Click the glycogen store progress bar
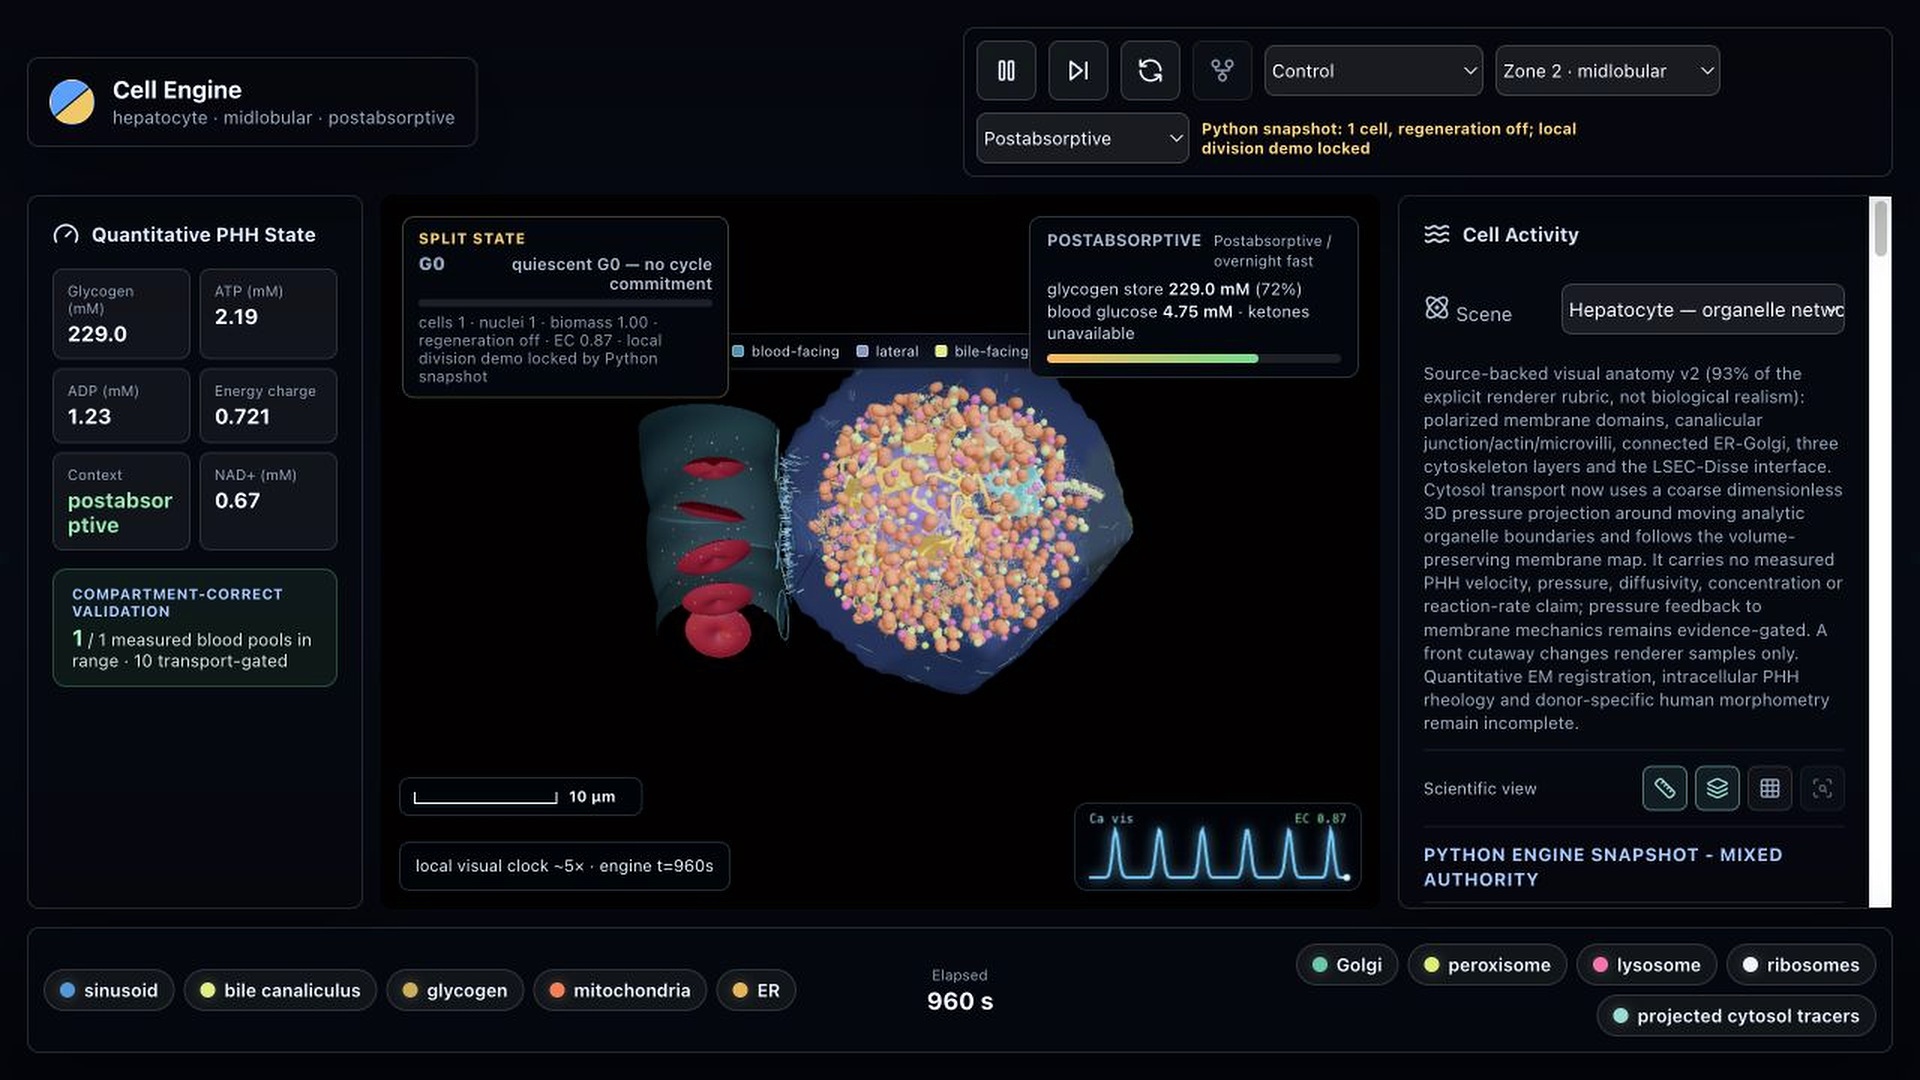 click(x=1193, y=358)
